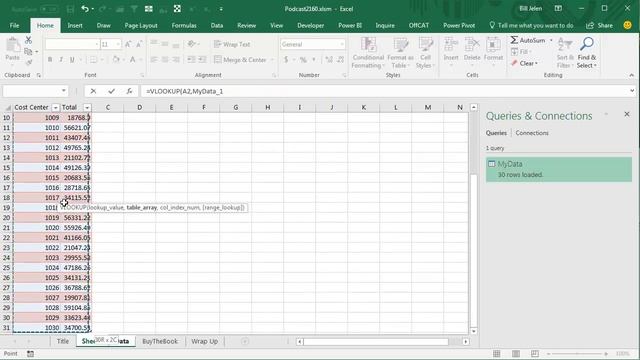This screenshot has height=360, width=640.
Task: Switch to Page Layout tab
Action: (x=141, y=25)
